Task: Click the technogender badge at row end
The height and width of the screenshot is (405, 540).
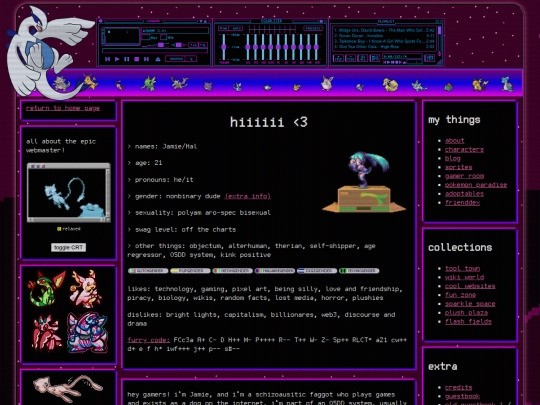Action: point(359,271)
